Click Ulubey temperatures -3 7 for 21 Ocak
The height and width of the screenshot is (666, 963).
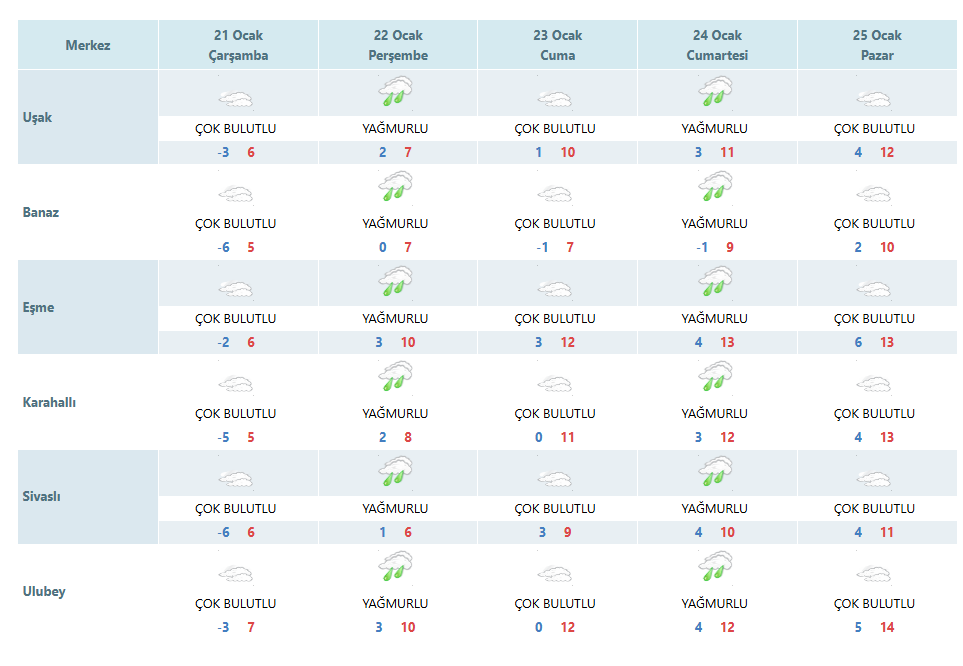click(x=236, y=627)
